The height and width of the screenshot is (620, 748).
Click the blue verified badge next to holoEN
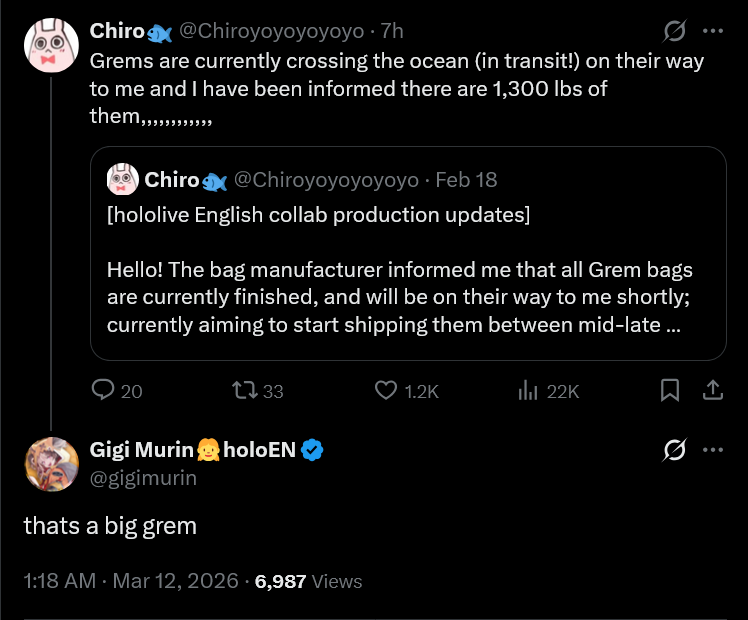[x=312, y=450]
